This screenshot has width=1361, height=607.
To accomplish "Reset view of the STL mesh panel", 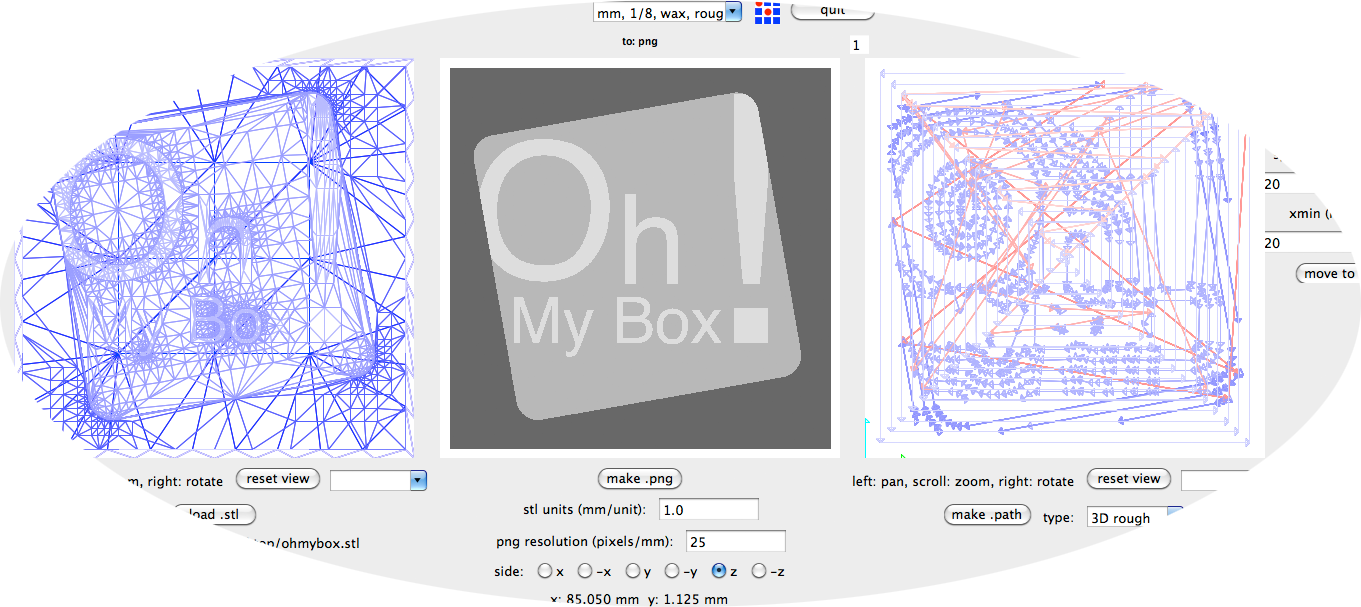I will pos(278,479).
